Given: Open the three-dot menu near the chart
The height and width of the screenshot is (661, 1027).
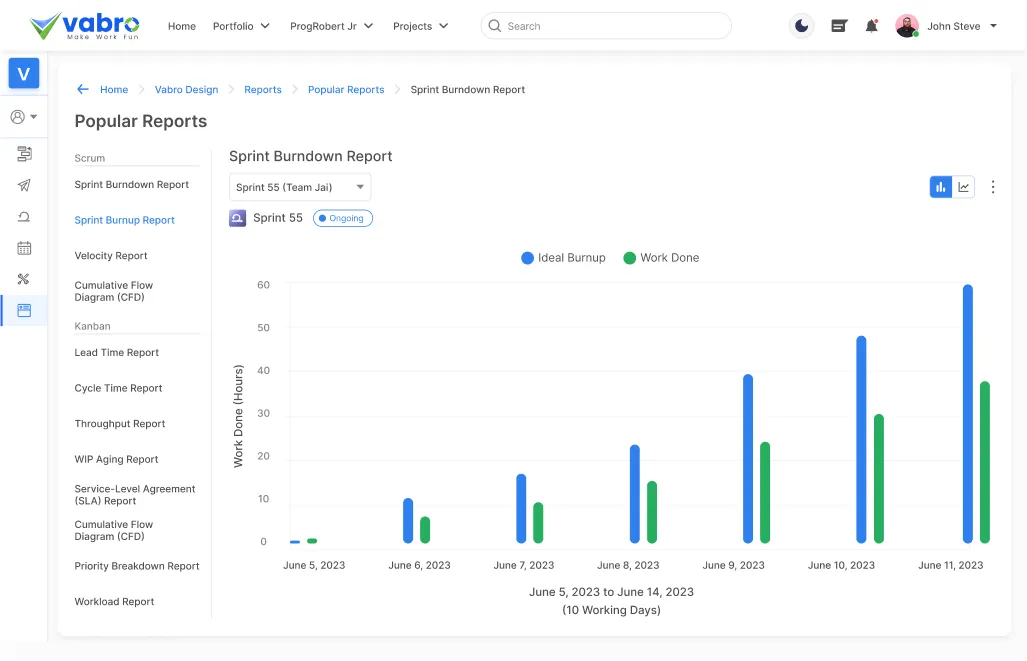Looking at the screenshot, I should click(x=993, y=187).
